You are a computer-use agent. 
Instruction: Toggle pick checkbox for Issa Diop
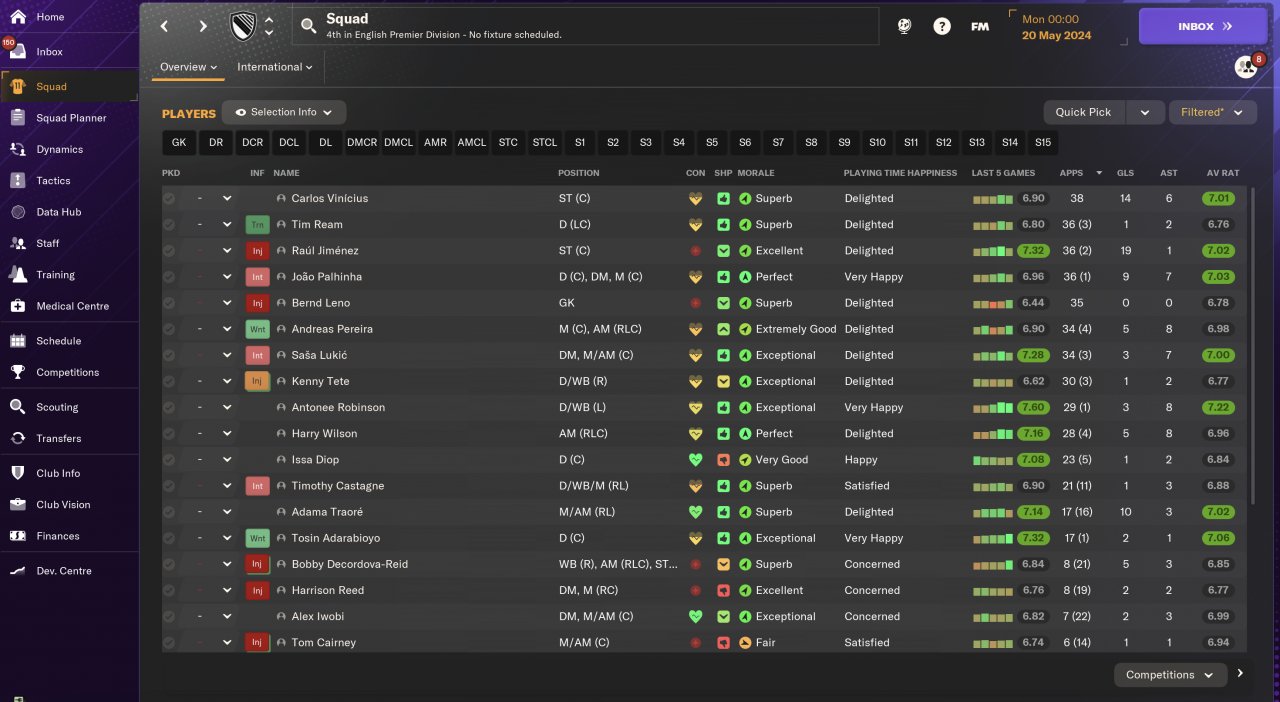[169, 460]
